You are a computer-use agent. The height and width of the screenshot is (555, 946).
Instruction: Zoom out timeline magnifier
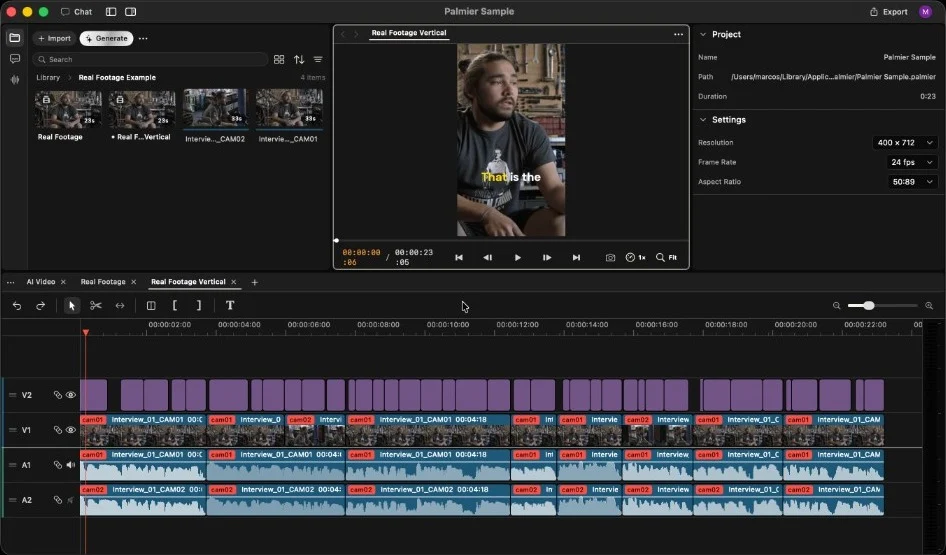pos(837,306)
